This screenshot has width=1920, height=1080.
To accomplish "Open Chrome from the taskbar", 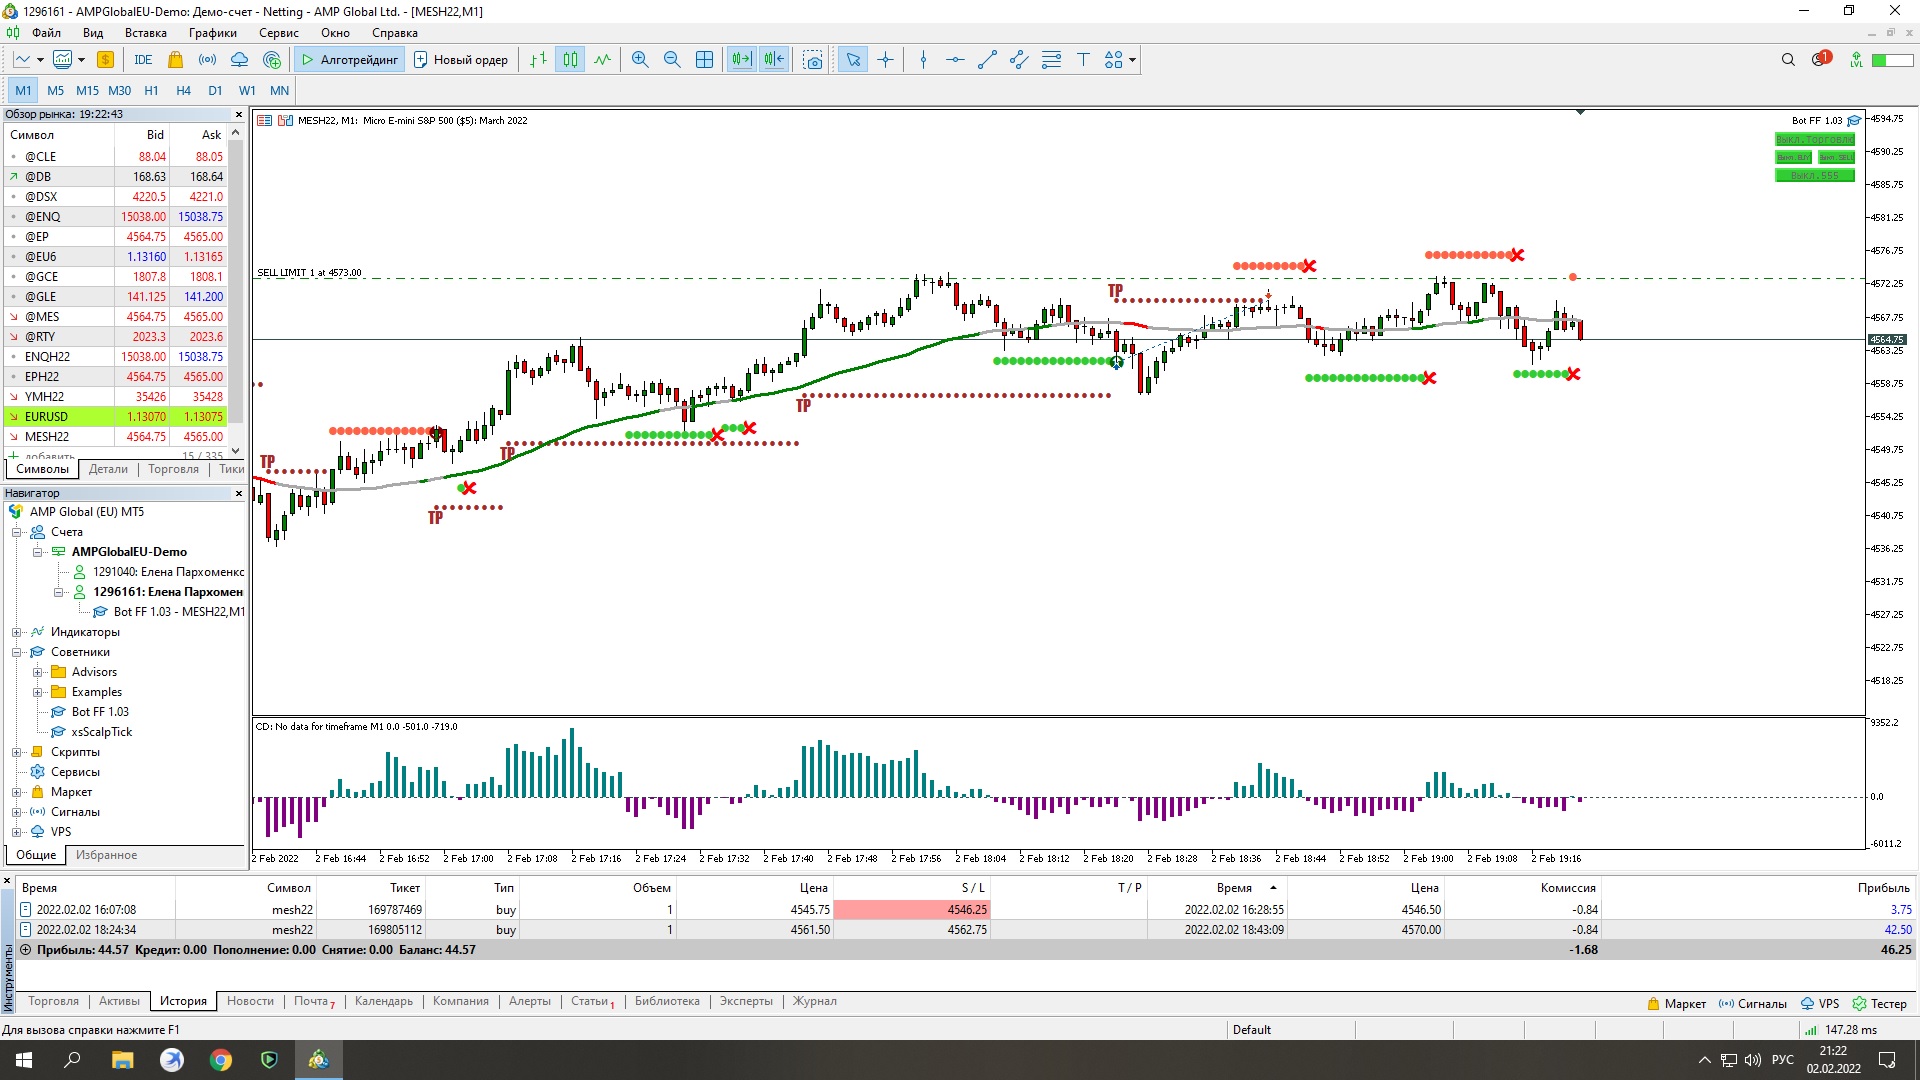I will click(x=220, y=1060).
